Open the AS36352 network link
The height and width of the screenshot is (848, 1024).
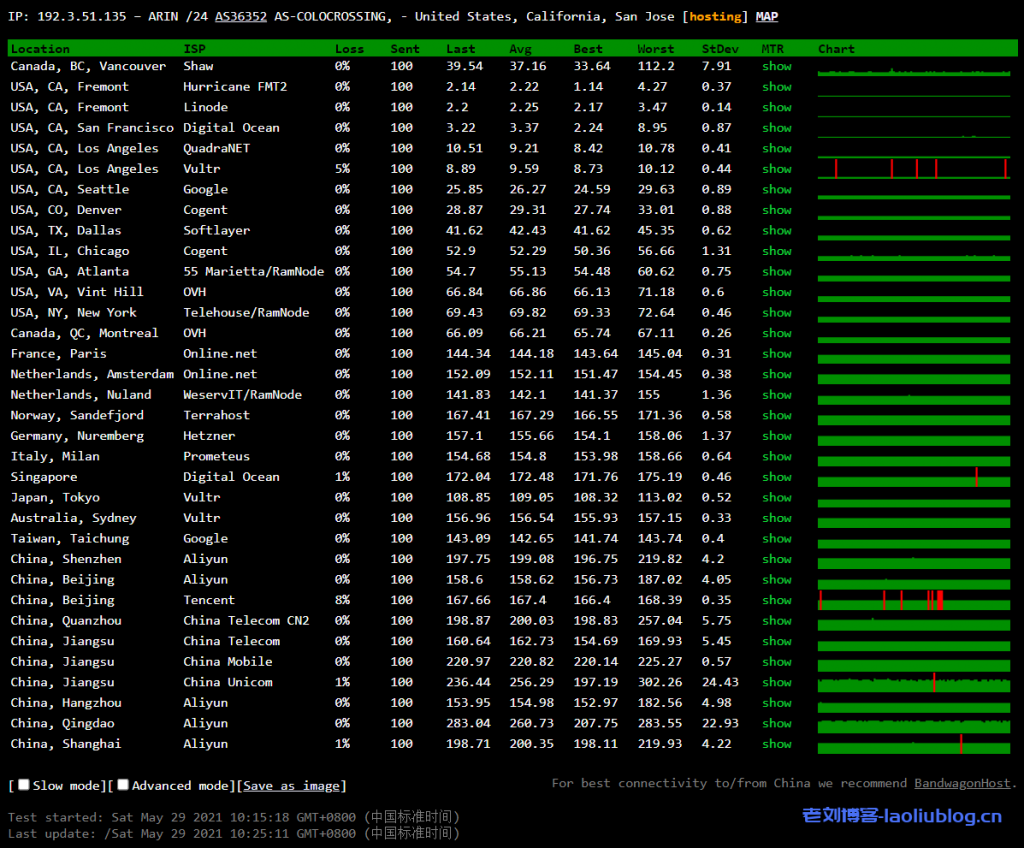pos(240,16)
